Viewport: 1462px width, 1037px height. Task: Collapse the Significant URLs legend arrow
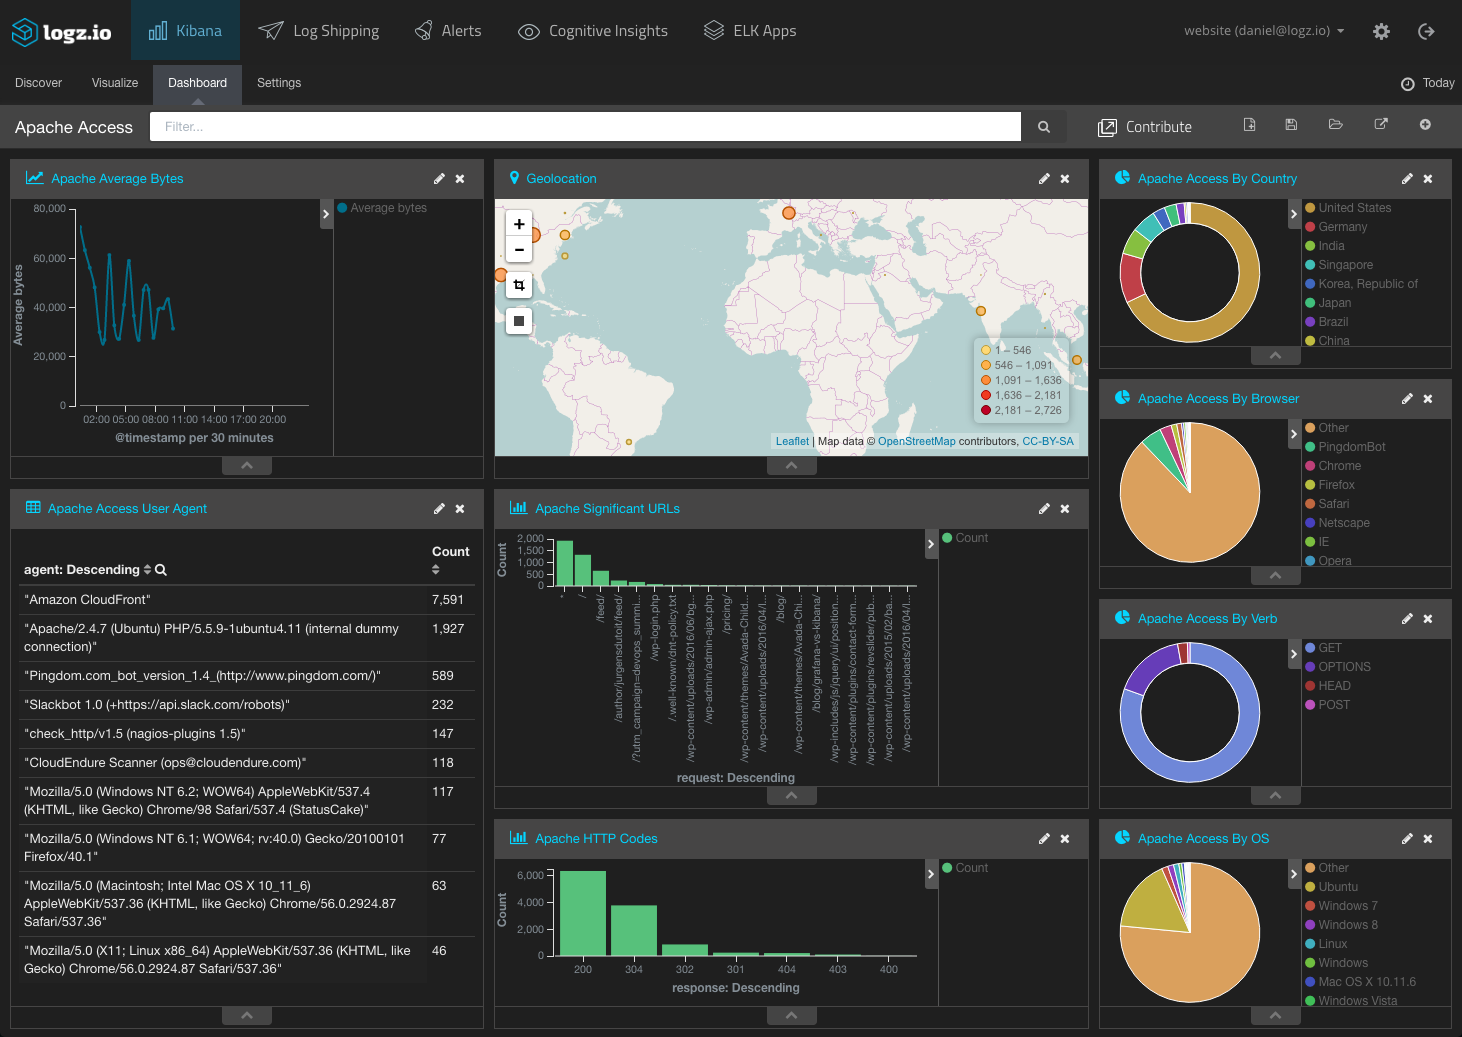click(x=931, y=544)
